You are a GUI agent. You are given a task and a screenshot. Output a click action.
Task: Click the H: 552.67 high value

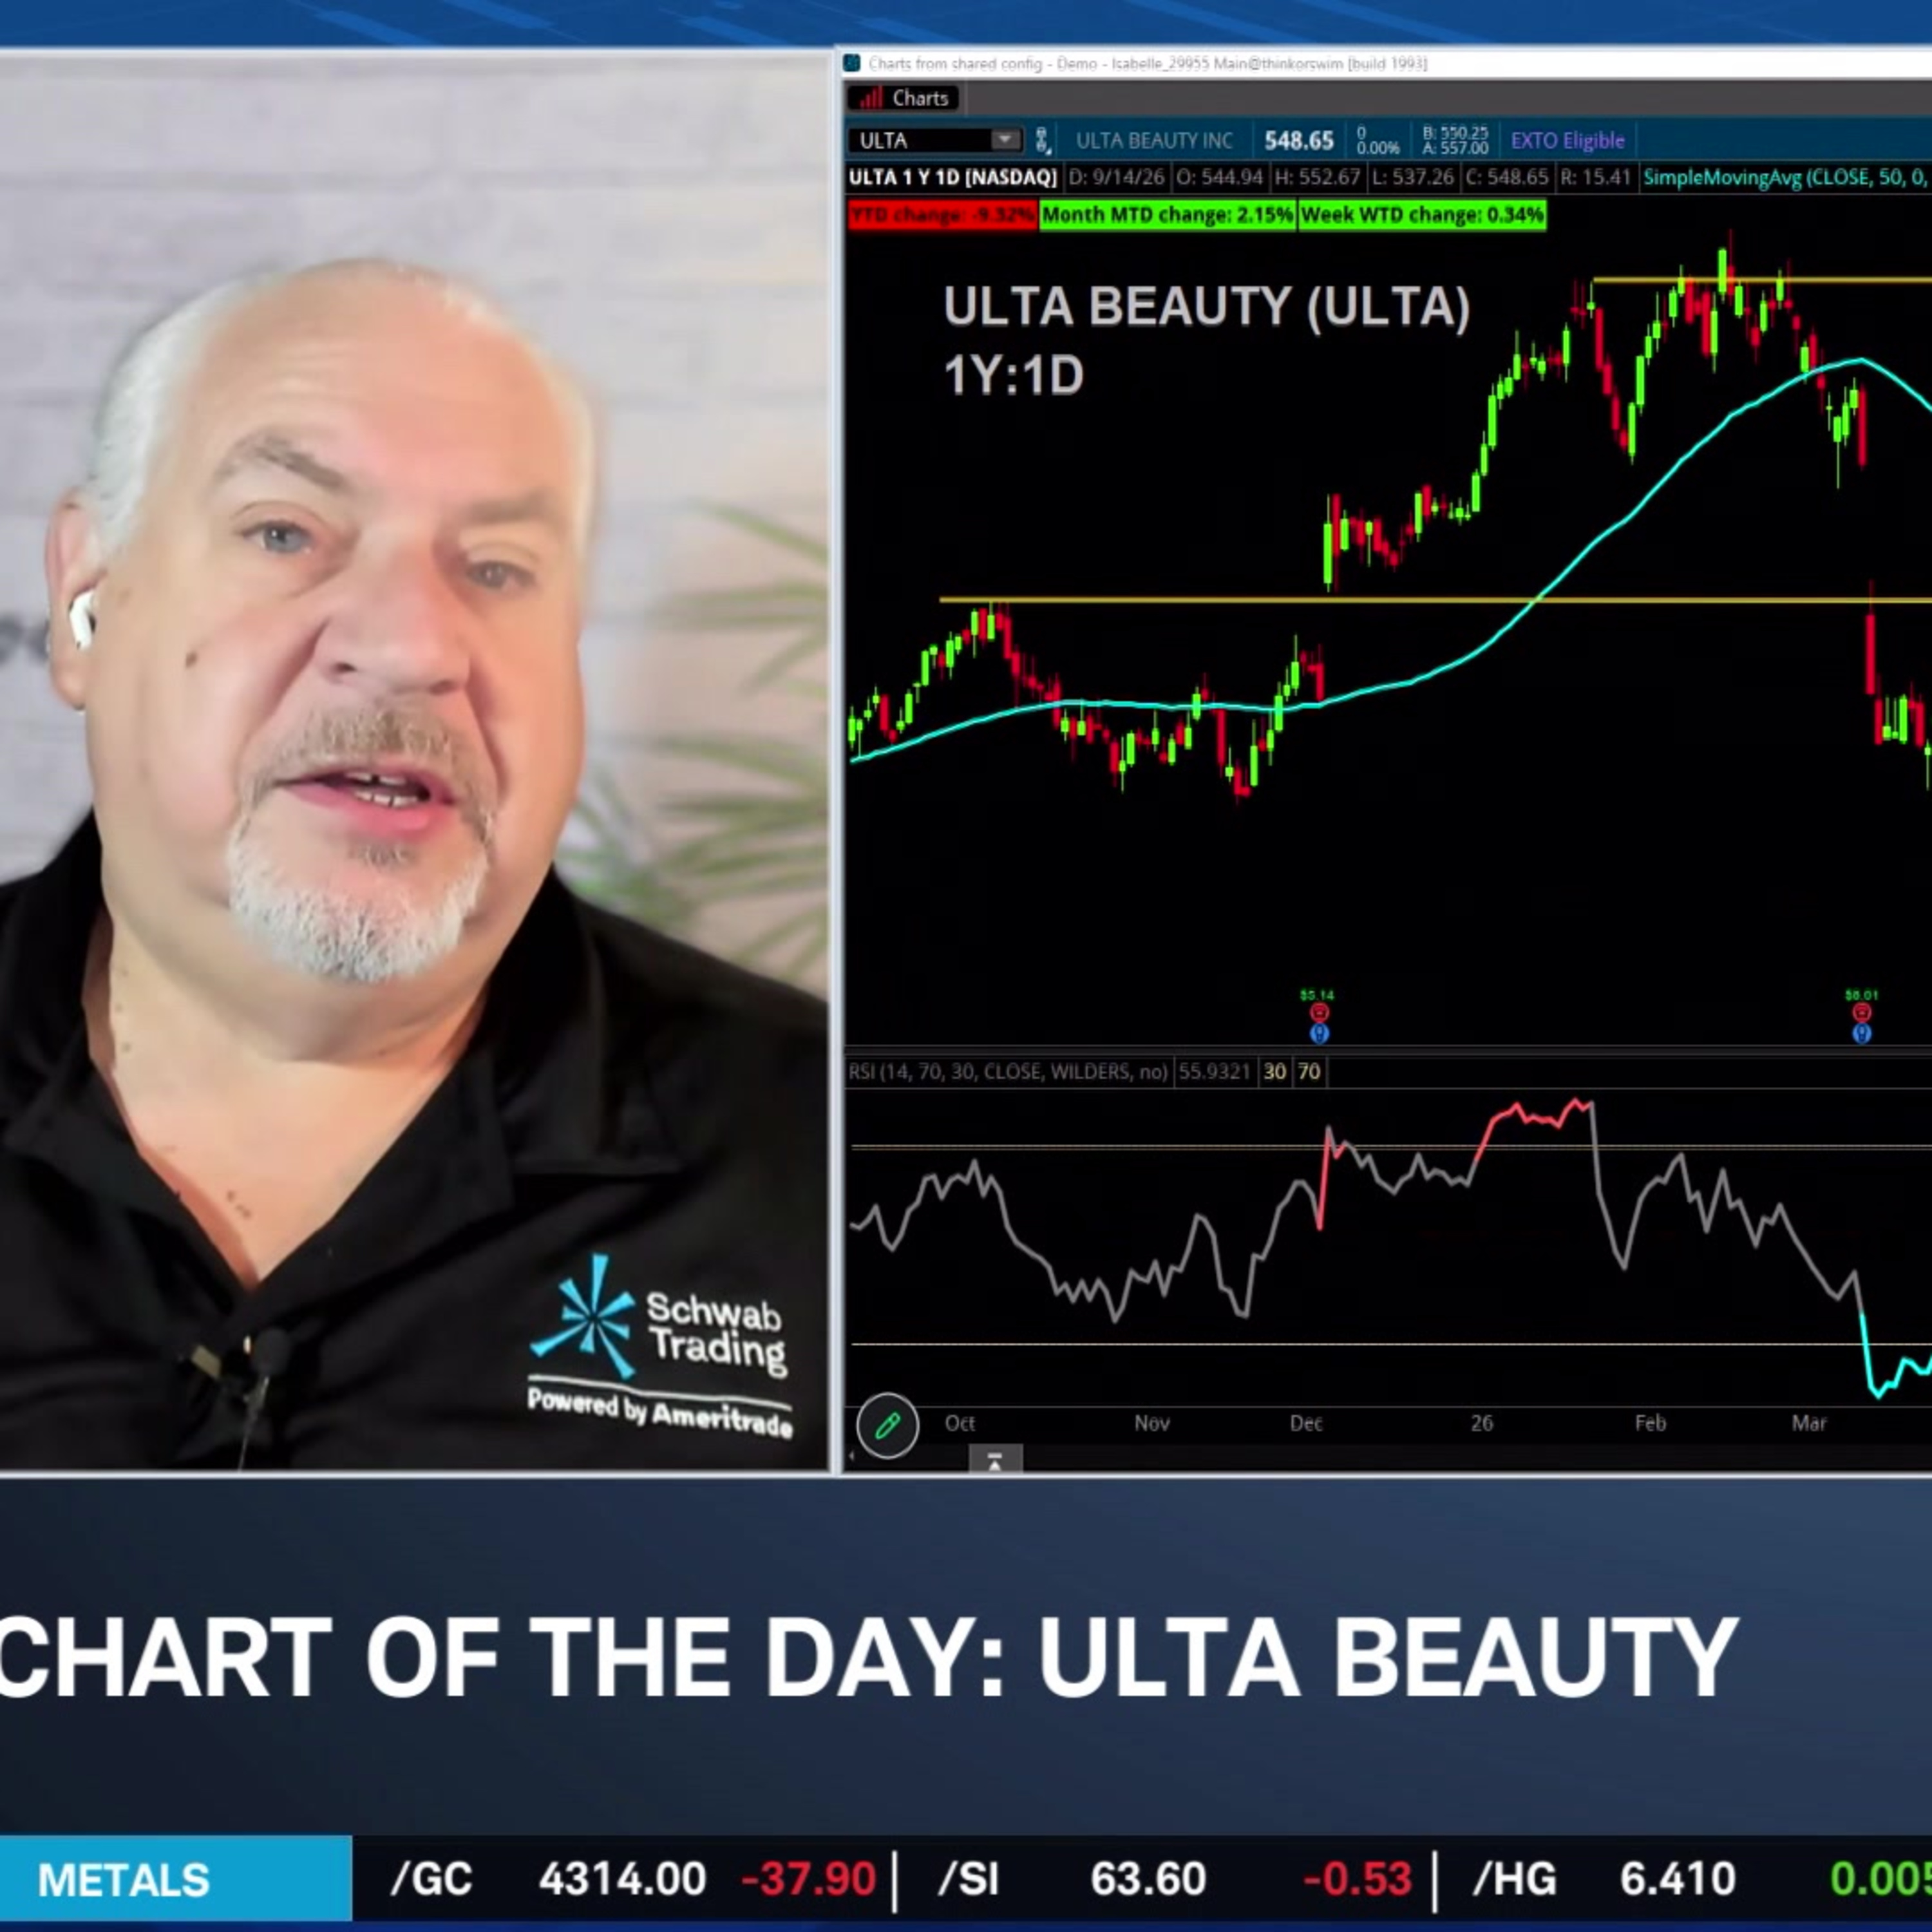1317,178
